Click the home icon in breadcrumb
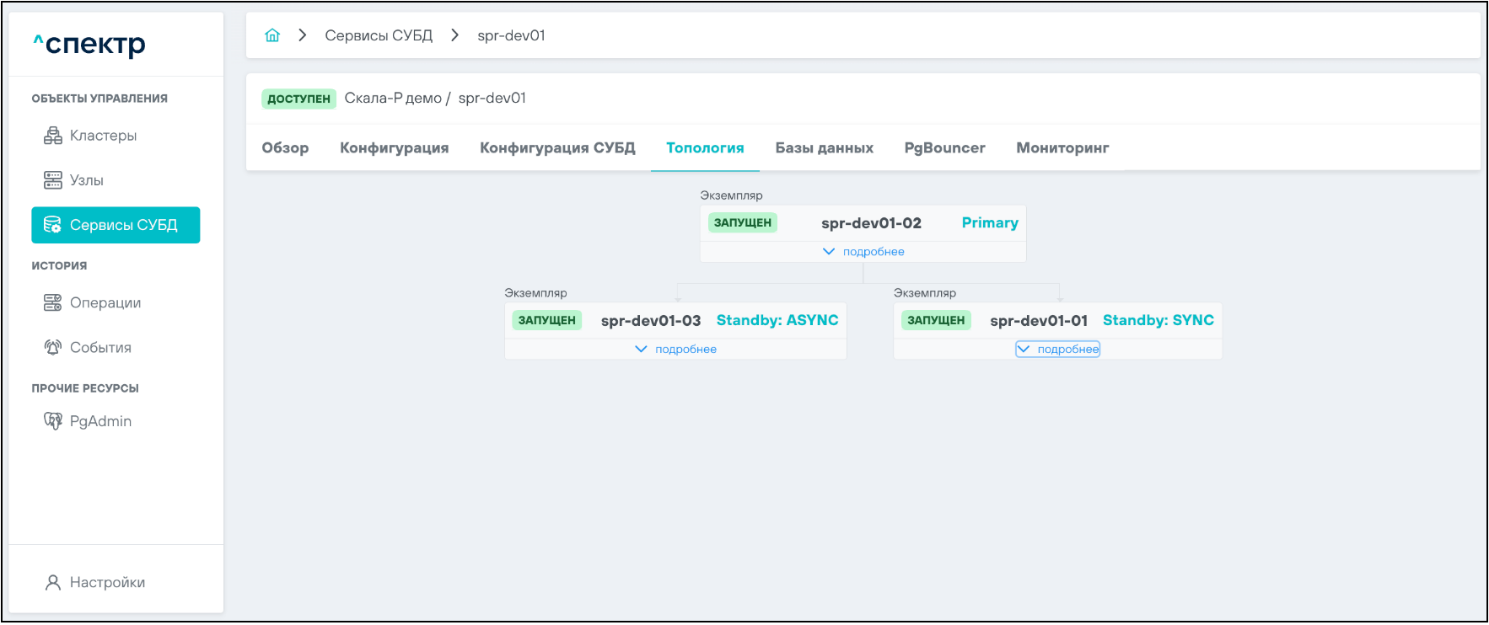 272,36
